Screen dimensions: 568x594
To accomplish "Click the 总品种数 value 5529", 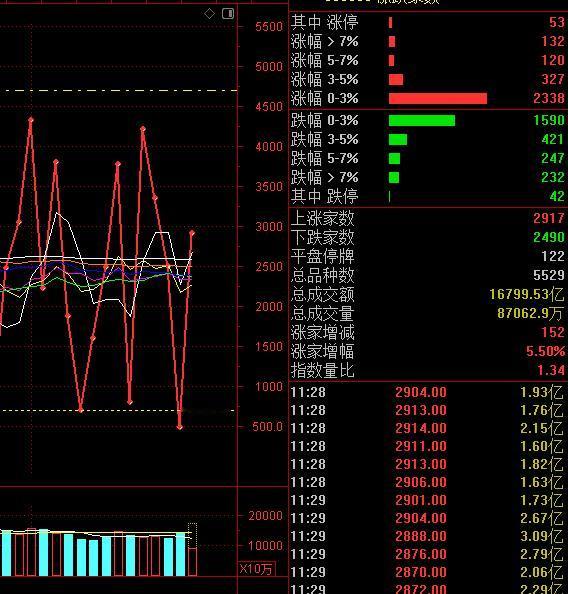I will pos(549,275).
